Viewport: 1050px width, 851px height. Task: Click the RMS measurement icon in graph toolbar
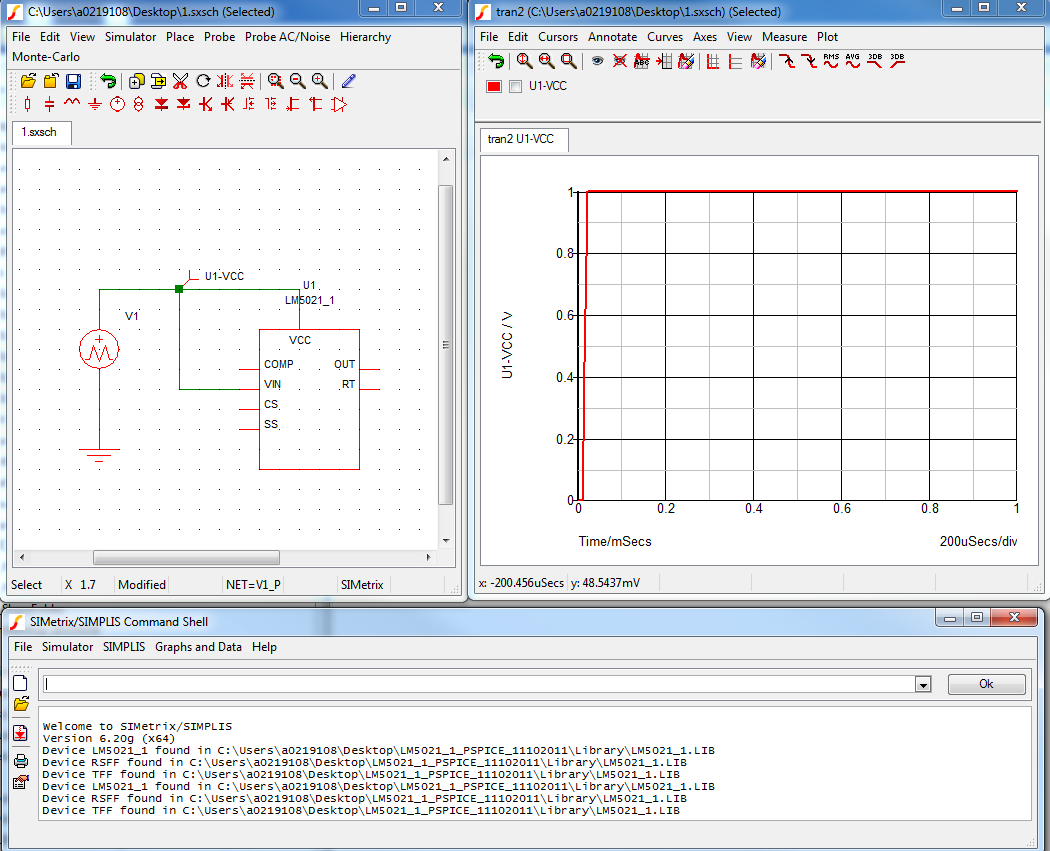831,61
